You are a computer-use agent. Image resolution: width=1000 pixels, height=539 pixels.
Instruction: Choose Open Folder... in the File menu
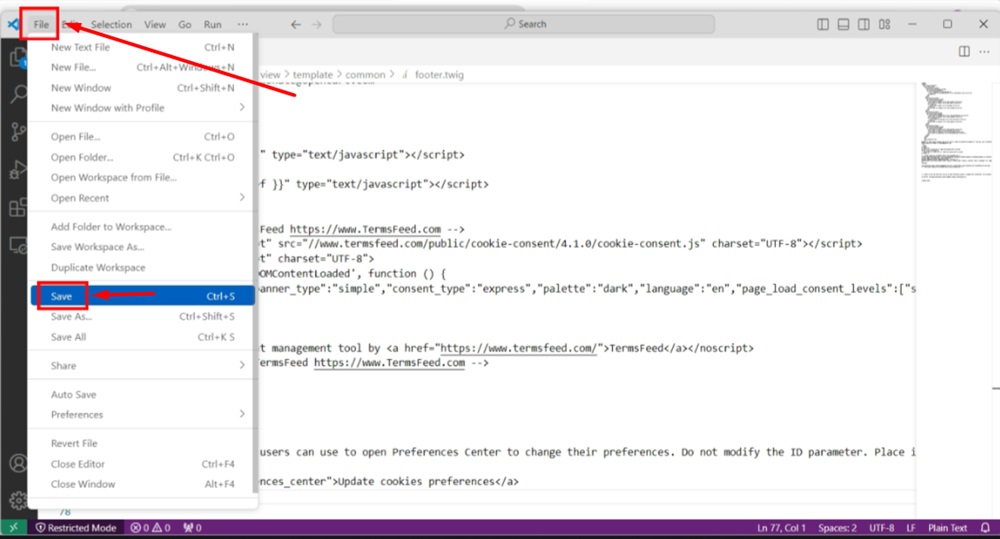click(143, 157)
